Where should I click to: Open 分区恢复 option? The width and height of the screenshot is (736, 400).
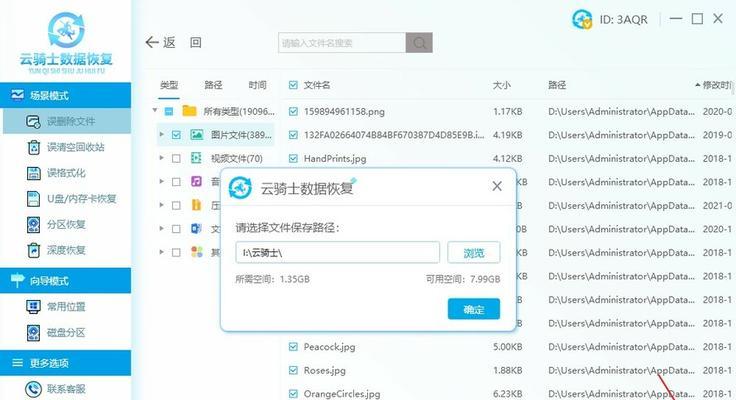click(56, 224)
